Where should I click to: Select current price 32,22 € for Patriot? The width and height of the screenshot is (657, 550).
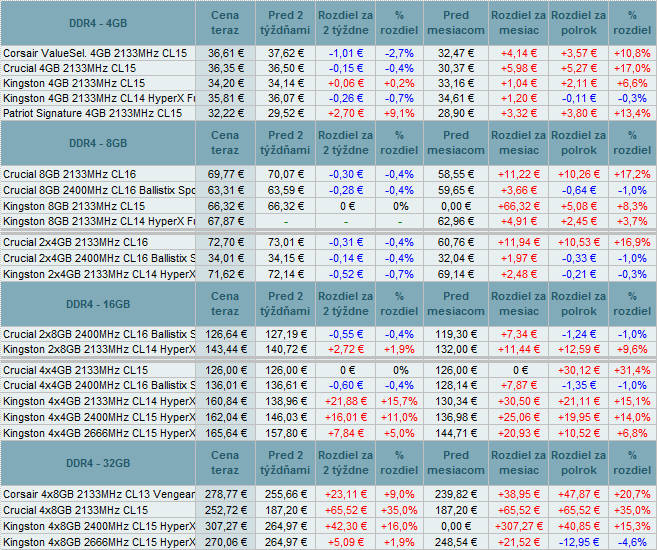click(225, 114)
